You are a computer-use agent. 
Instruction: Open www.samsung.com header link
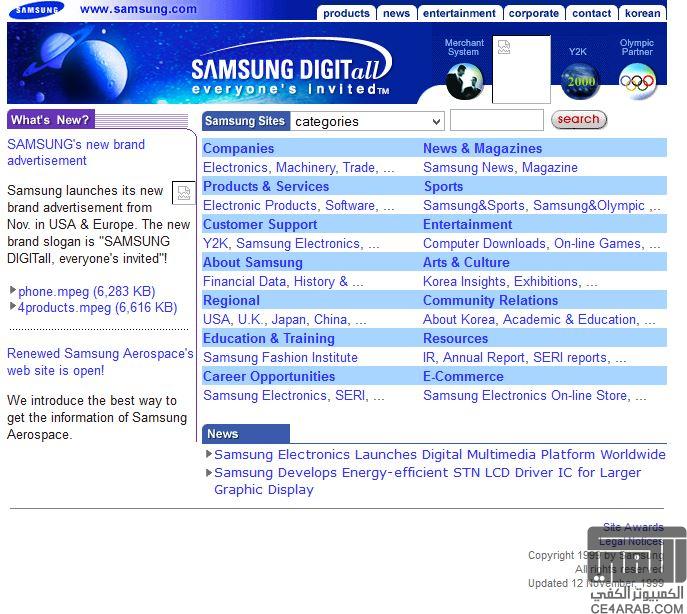tap(138, 9)
